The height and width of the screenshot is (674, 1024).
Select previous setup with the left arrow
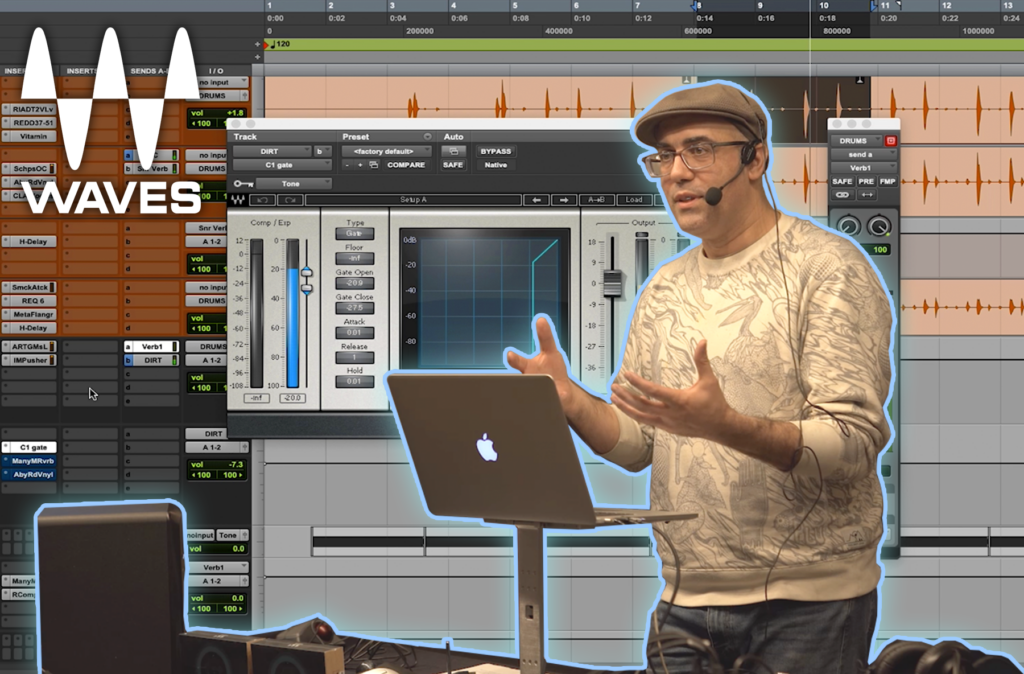click(x=536, y=200)
